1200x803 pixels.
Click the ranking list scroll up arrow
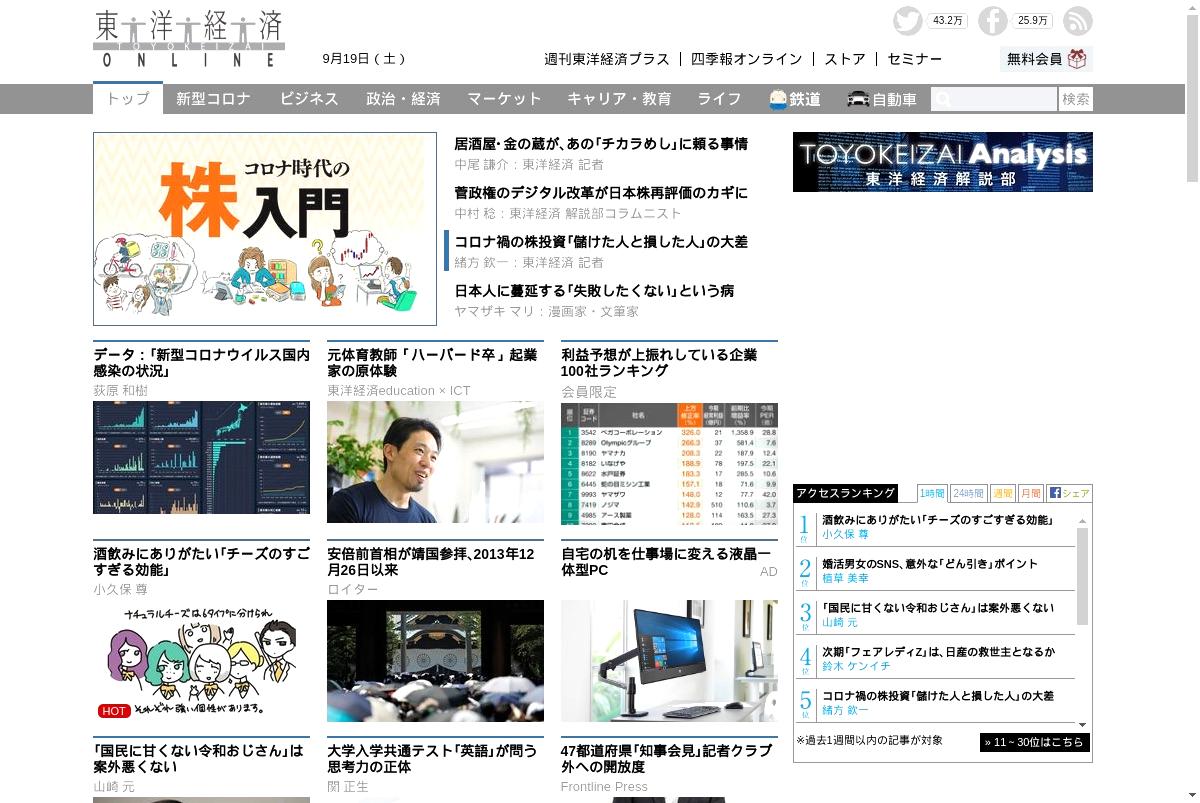pyautogui.click(x=1082, y=521)
